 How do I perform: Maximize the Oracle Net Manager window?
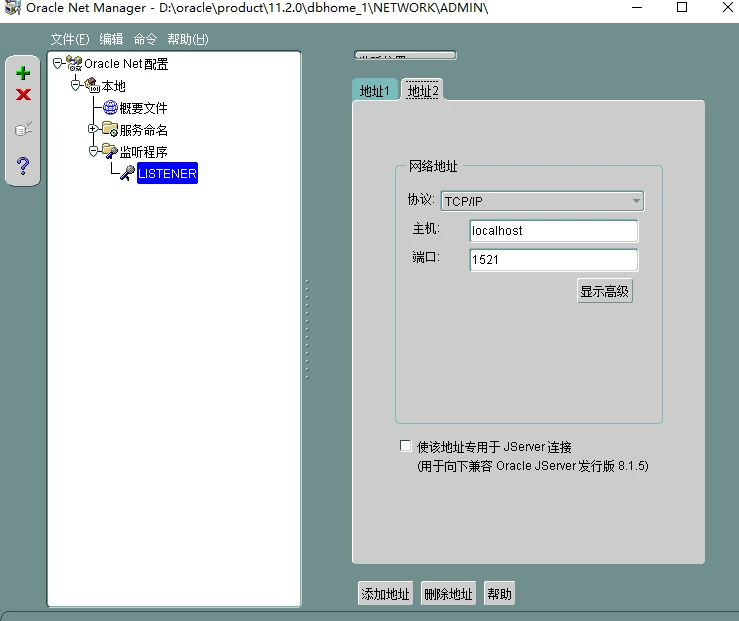(682, 8)
